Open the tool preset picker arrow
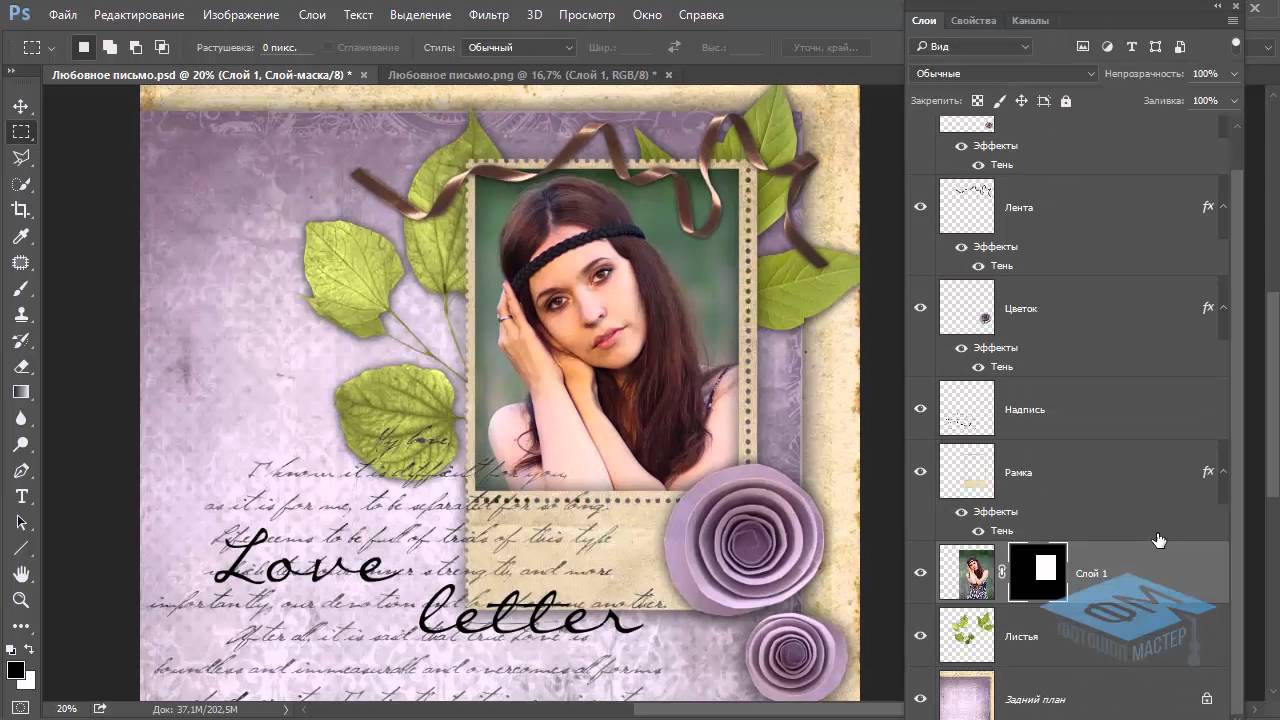 coord(51,47)
